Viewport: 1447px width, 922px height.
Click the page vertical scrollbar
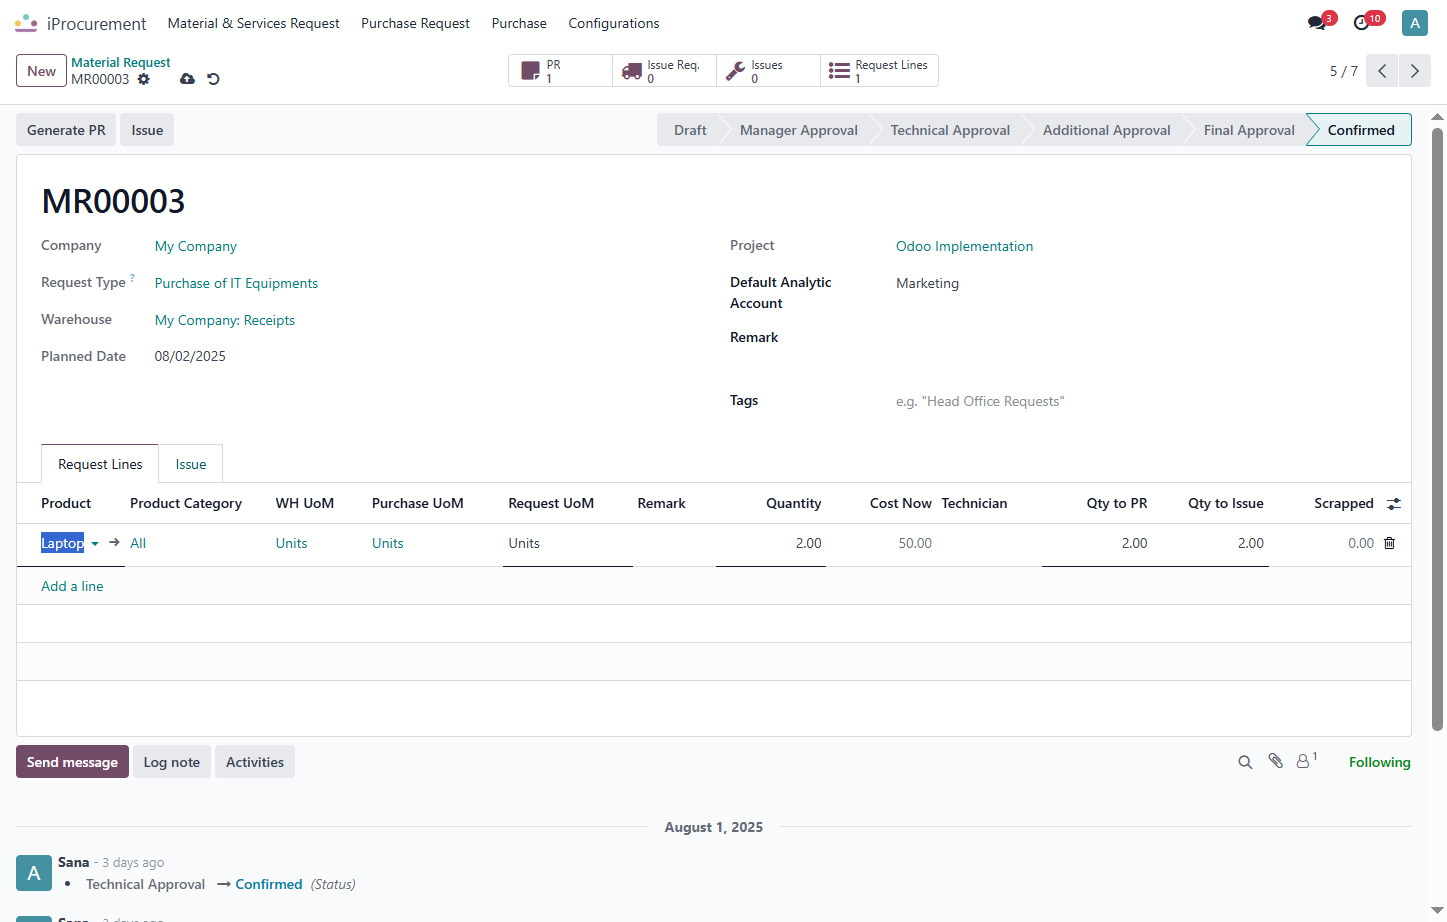coord(1438,430)
